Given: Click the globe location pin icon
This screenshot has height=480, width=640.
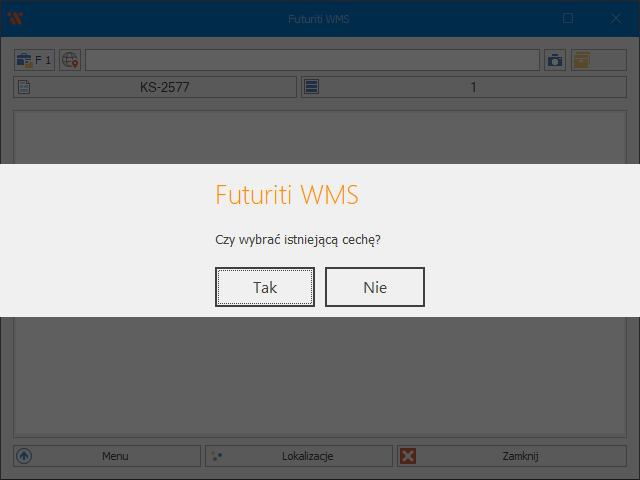Looking at the screenshot, I should (70, 60).
